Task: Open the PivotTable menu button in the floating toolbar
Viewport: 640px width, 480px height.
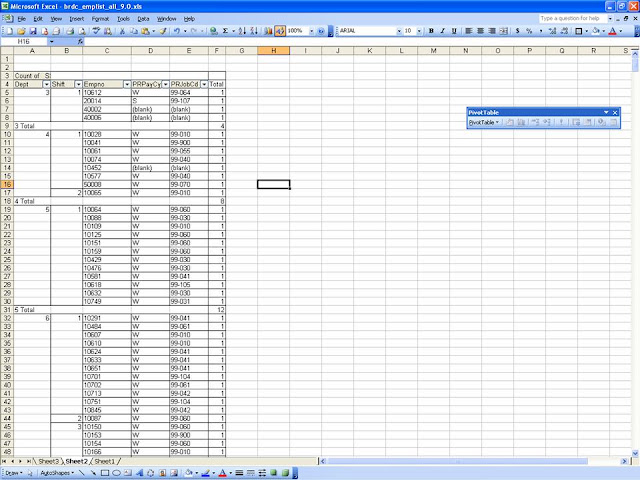Action: [x=484, y=122]
